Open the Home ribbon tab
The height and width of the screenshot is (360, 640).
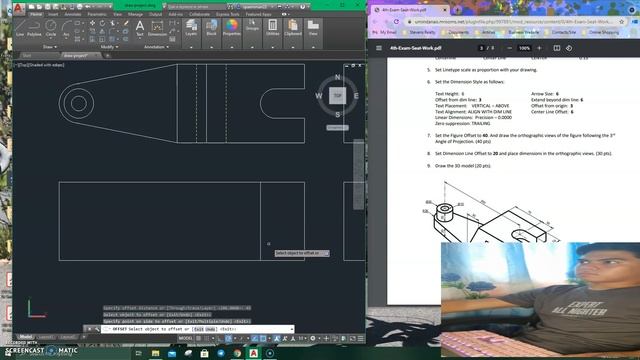pos(36,14)
